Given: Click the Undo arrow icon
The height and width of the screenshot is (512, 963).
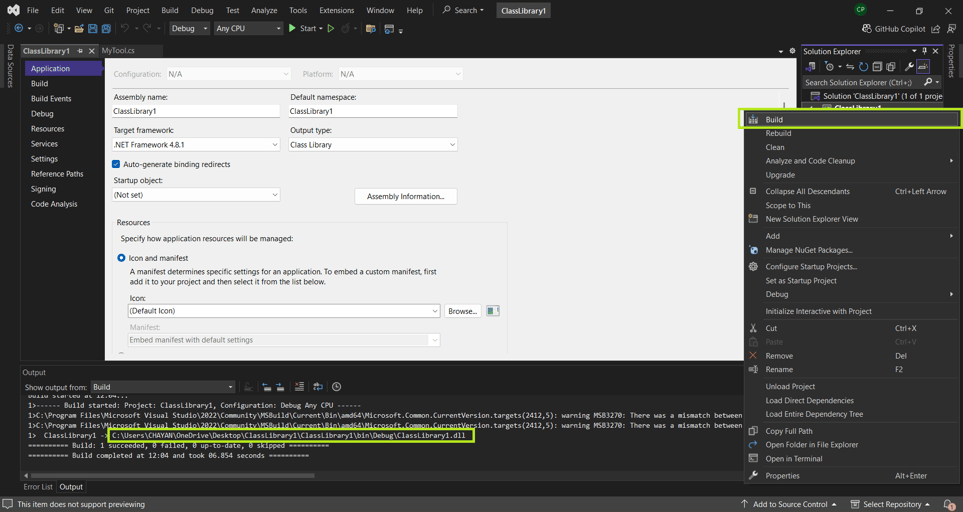Looking at the screenshot, I should point(125,28).
